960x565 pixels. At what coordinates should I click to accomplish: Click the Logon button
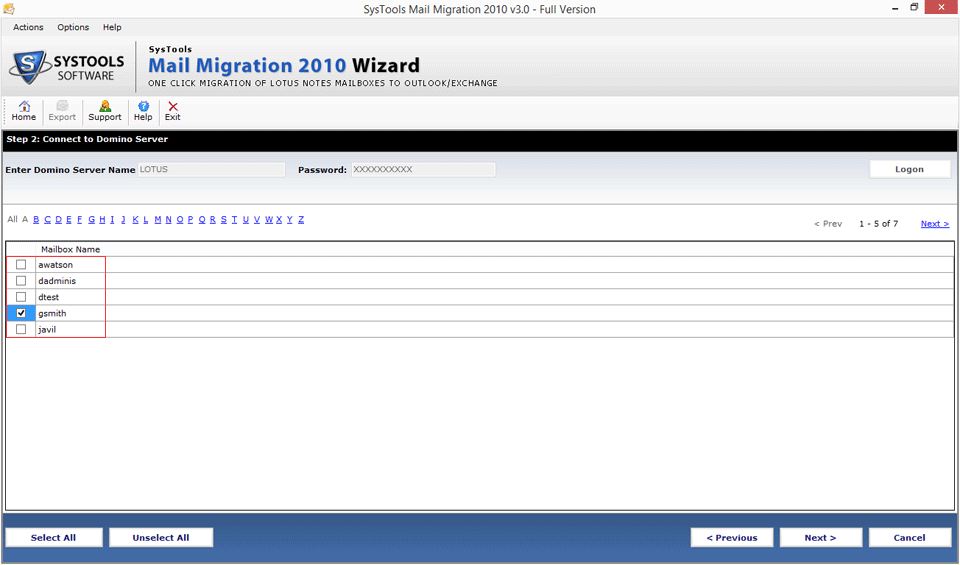pos(909,170)
